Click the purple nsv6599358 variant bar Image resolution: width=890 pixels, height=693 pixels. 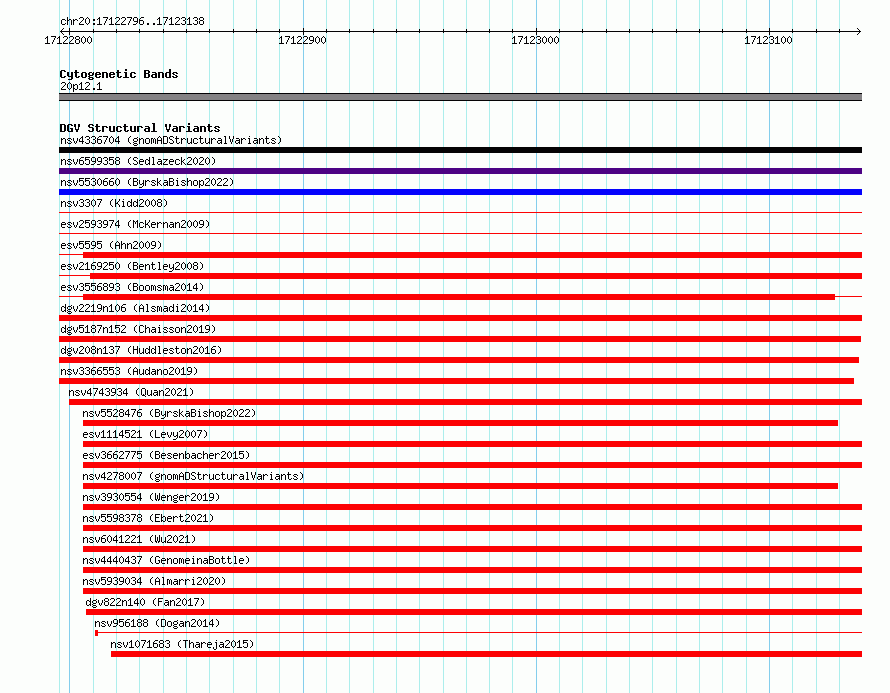(x=460, y=171)
